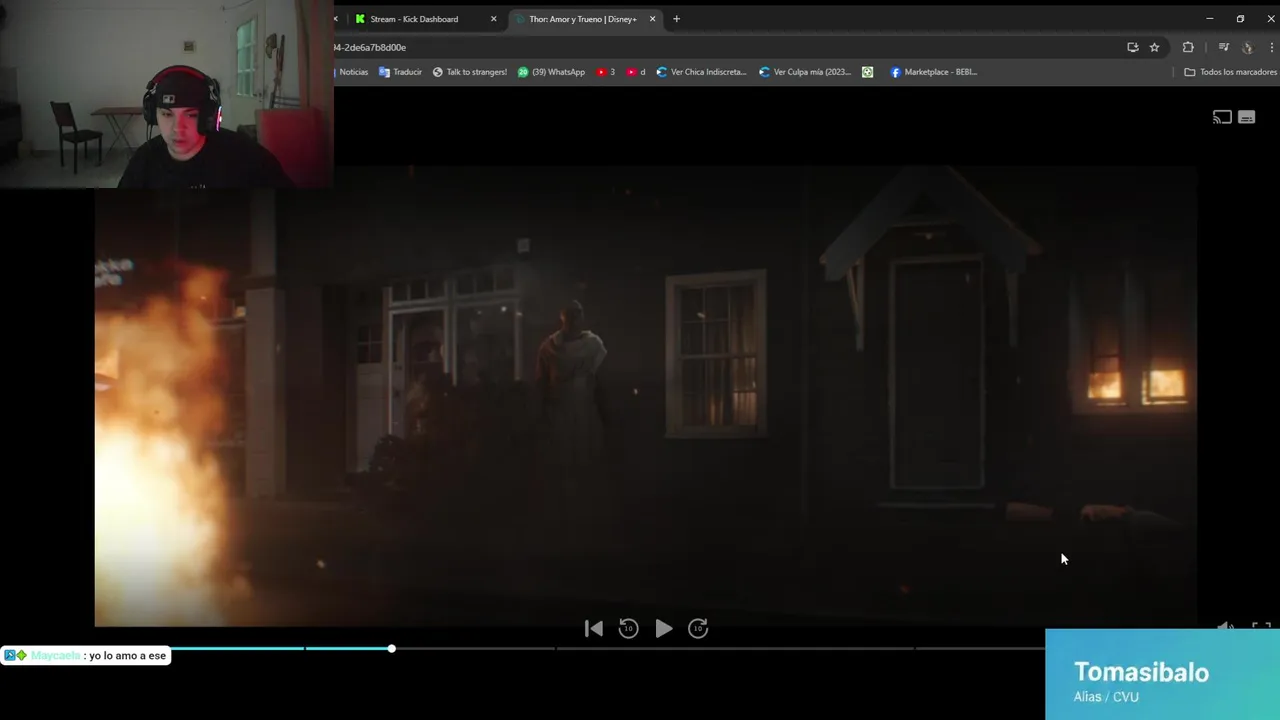Click the chat message 'yo lo amo a ese'
The image size is (1280, 720).
pyautogui.click(x=127, y=656)
